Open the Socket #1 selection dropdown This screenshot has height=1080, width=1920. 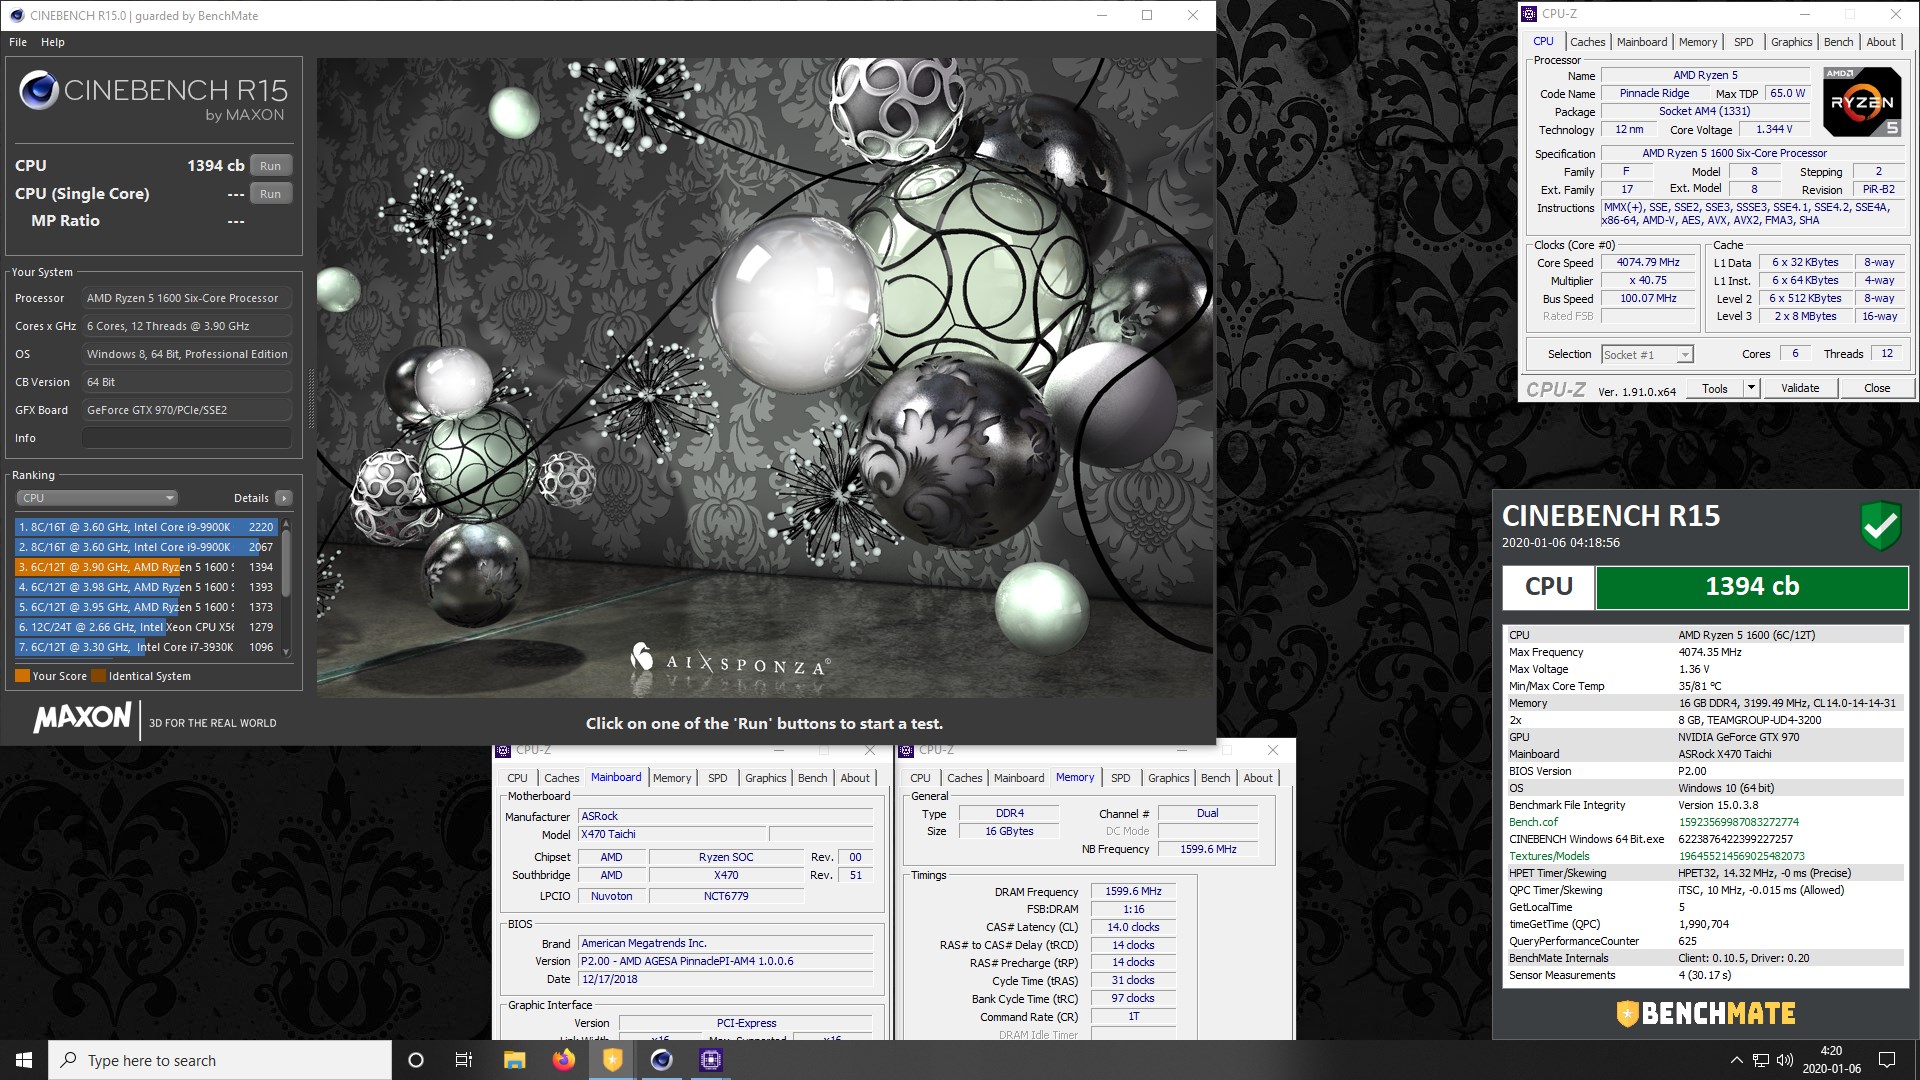tap(1647, 354)
